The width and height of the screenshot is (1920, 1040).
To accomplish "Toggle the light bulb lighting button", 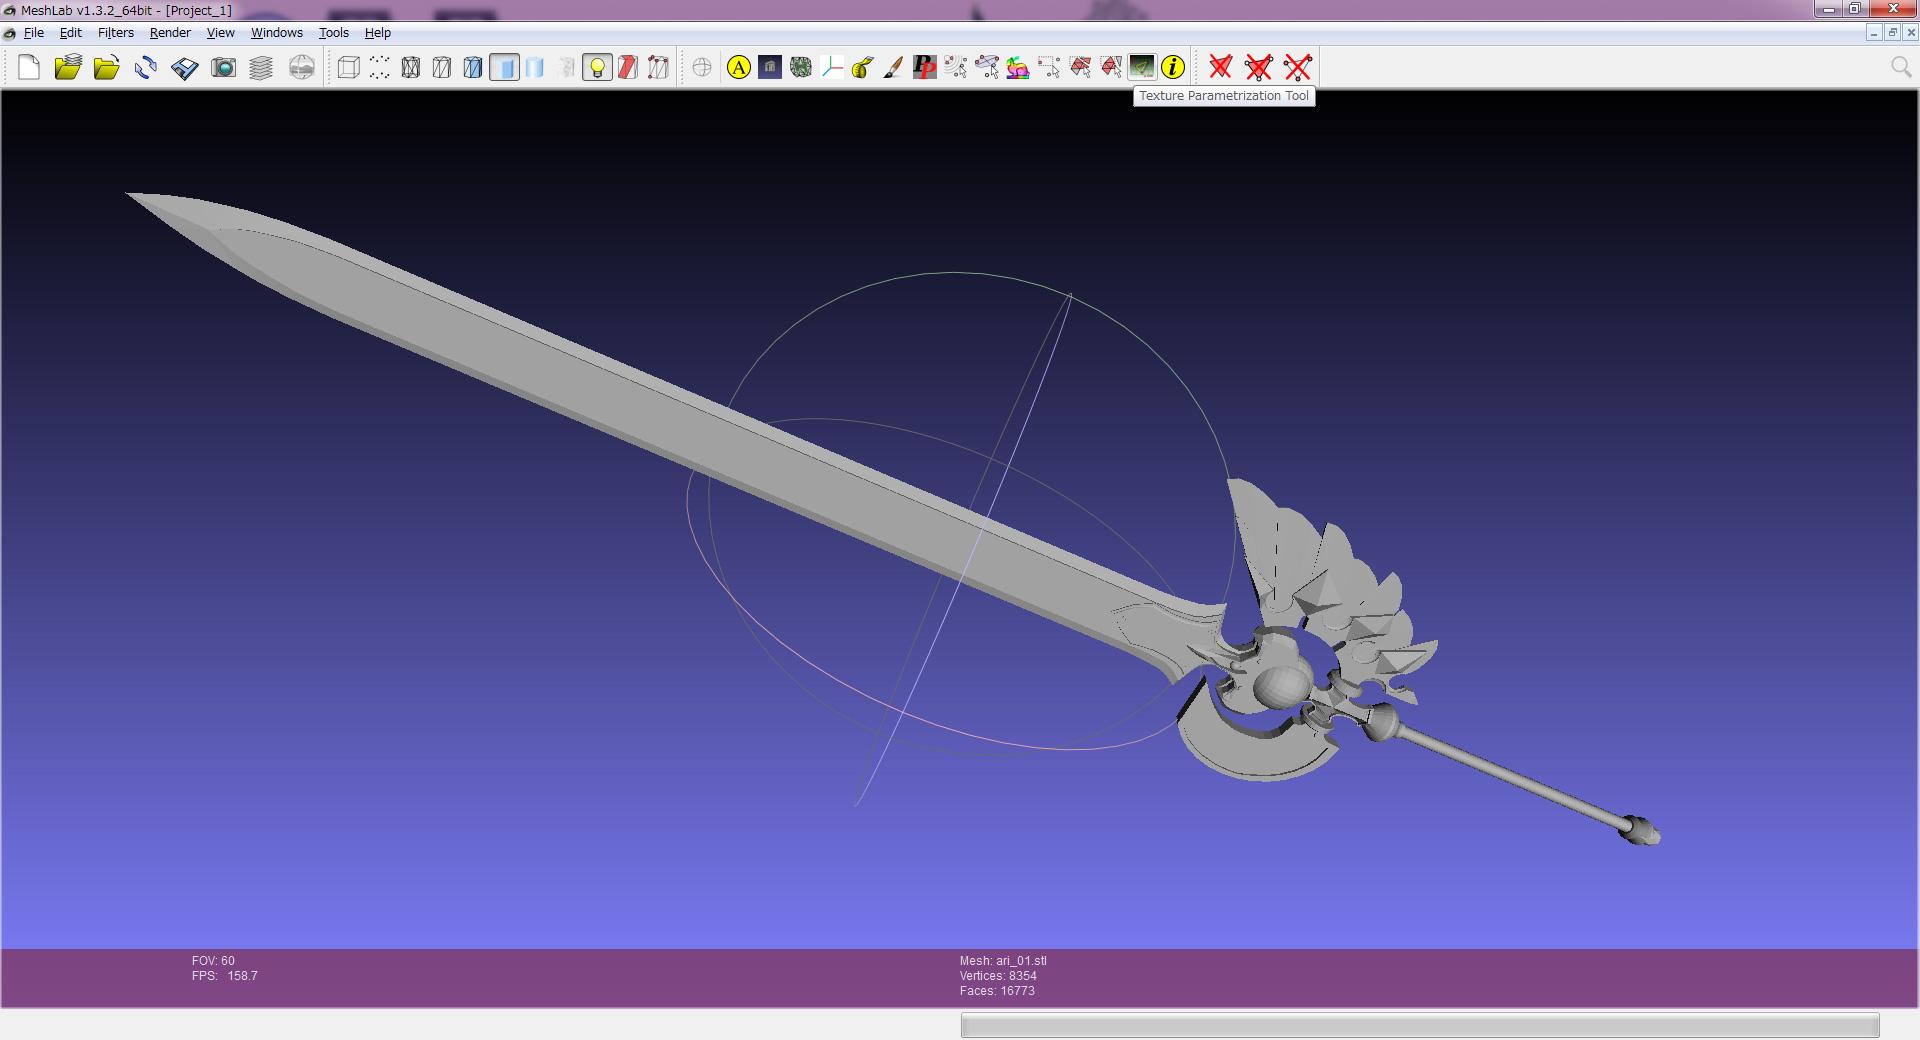I will pos(597,67).
